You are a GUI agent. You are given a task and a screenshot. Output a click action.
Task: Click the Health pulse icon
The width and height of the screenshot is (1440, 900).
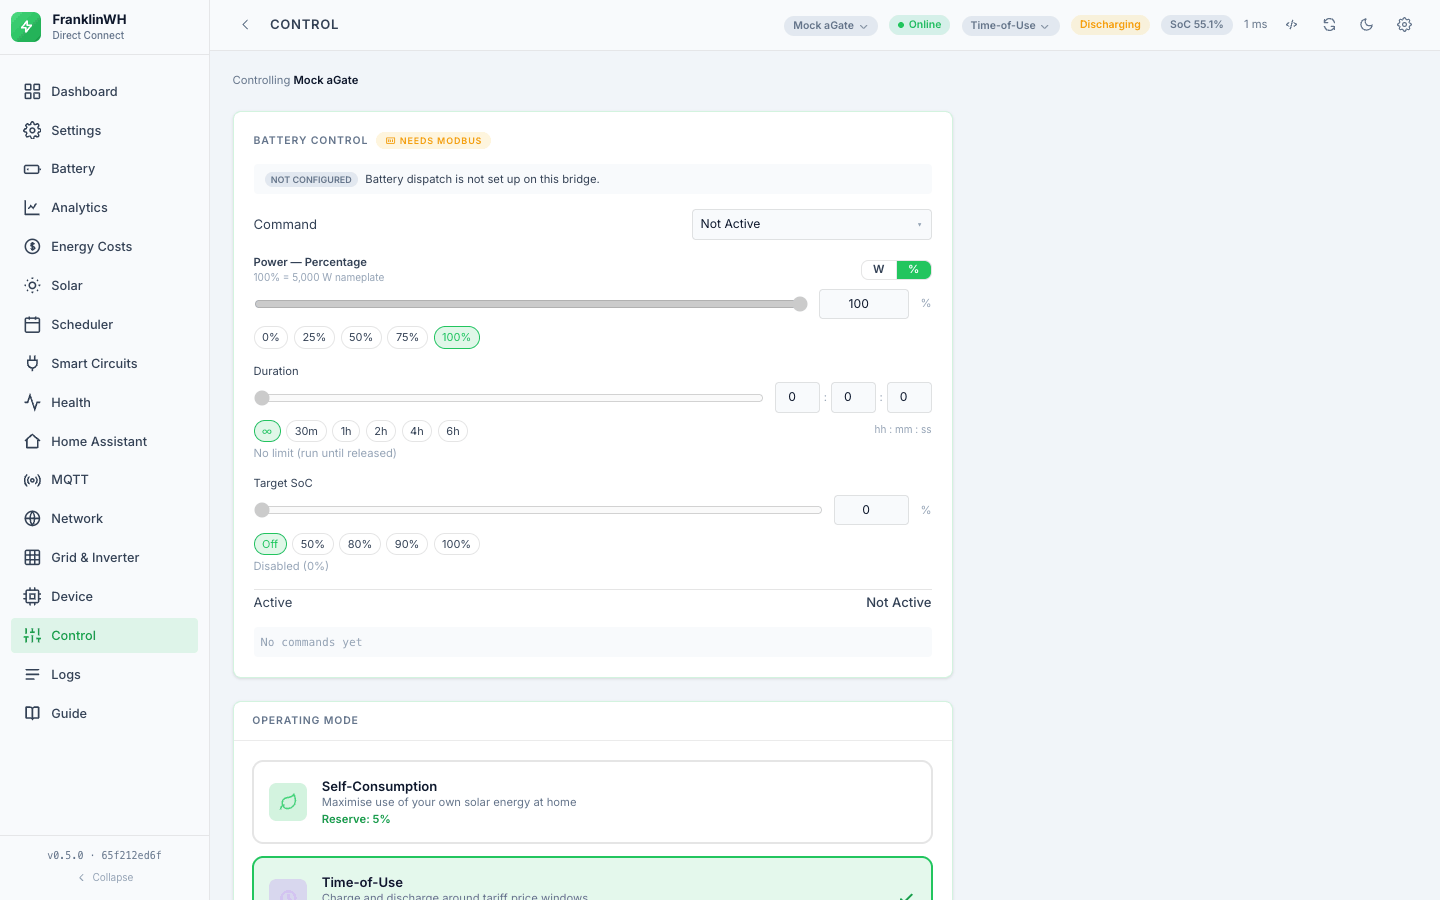(32, 403)
